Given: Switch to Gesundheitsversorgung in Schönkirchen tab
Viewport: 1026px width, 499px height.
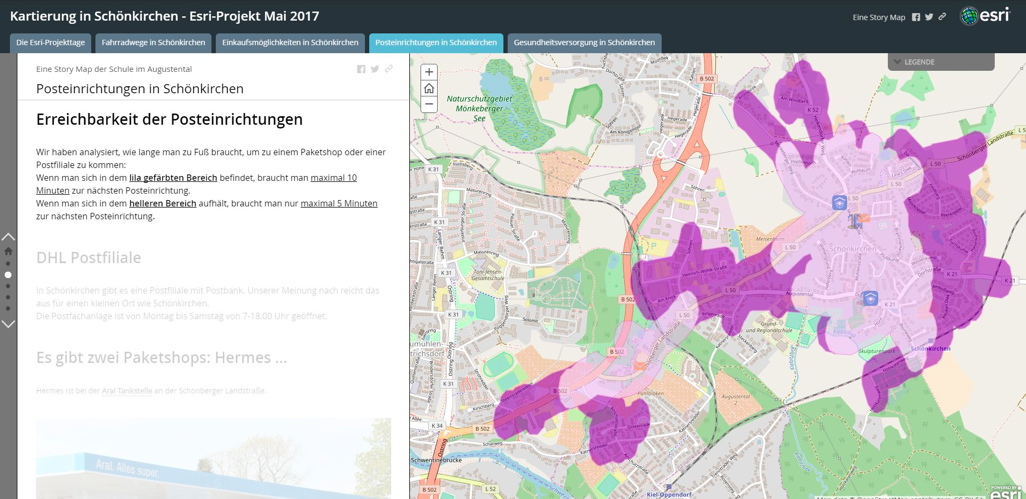Looking at the screenshot, I should click(x=584, y=43).
